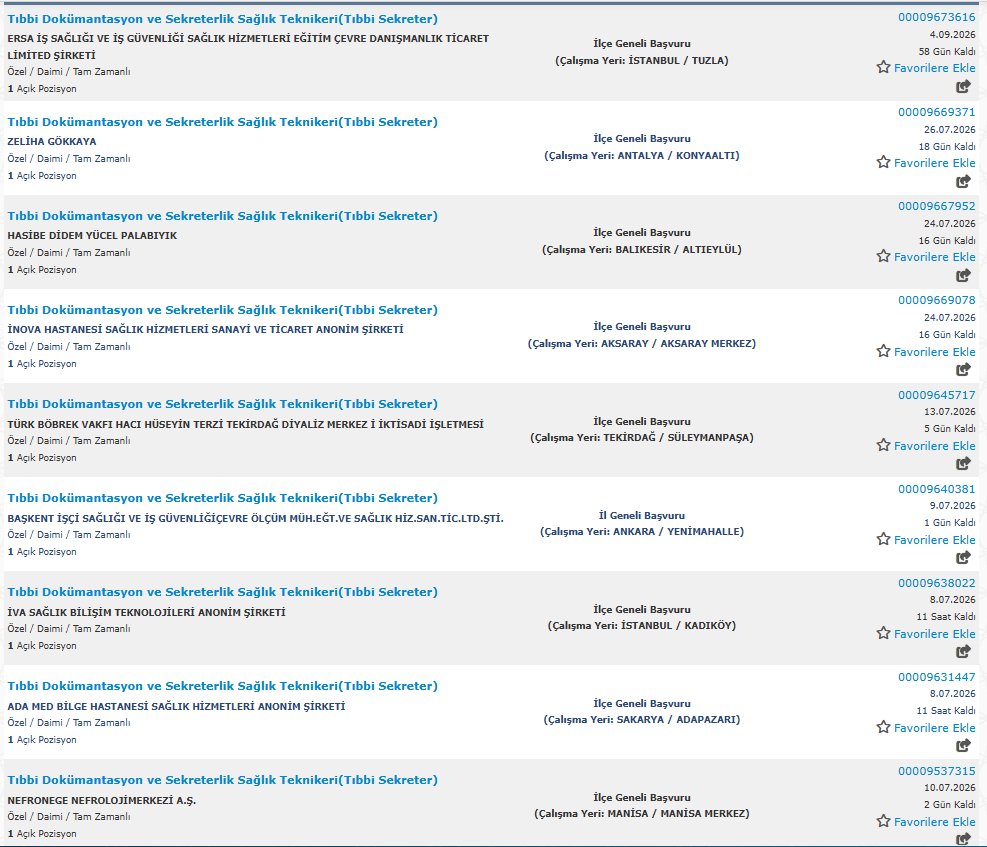The width and height of the screenshot is (987, 847).
Task: Open Tıbbi Sekreter job title for BAŞKENT İŞÇİ SAĞLIĞI
Action: pos(222,498)
